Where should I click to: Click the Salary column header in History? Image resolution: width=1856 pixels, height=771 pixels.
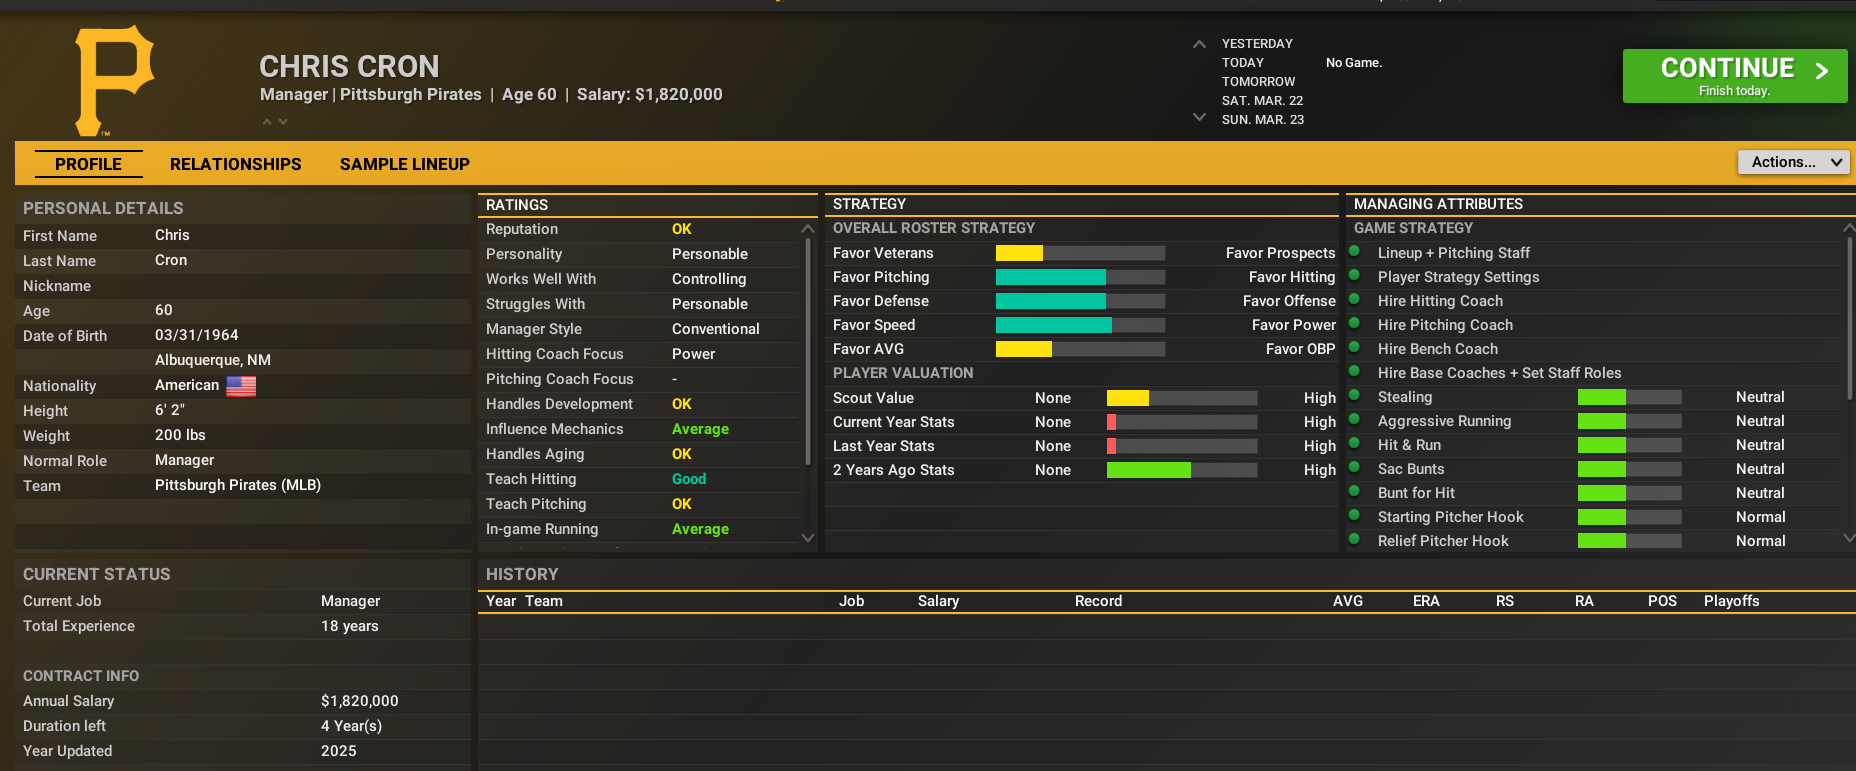point(938,601)
